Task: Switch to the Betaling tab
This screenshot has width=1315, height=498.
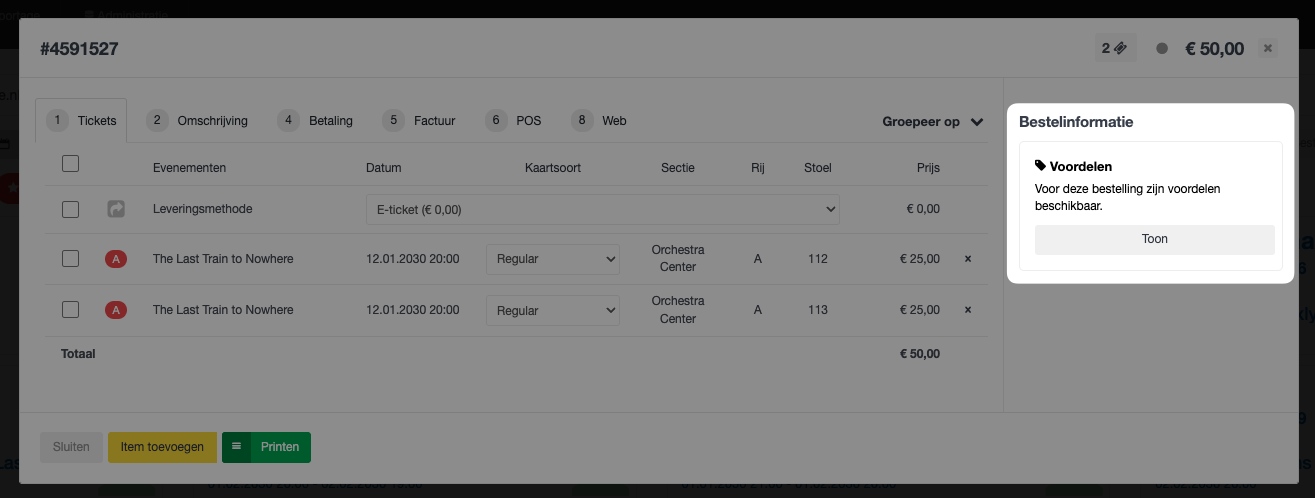Action: point(317,120)
